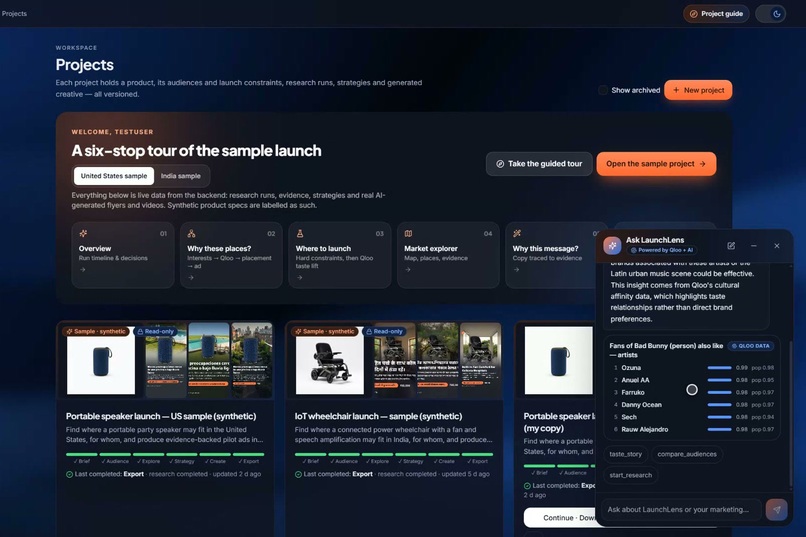Viewport: 806px width, 537px height.
Task: Minimize the Ask LaunchLens panel
Action: (x=754, y=246)
